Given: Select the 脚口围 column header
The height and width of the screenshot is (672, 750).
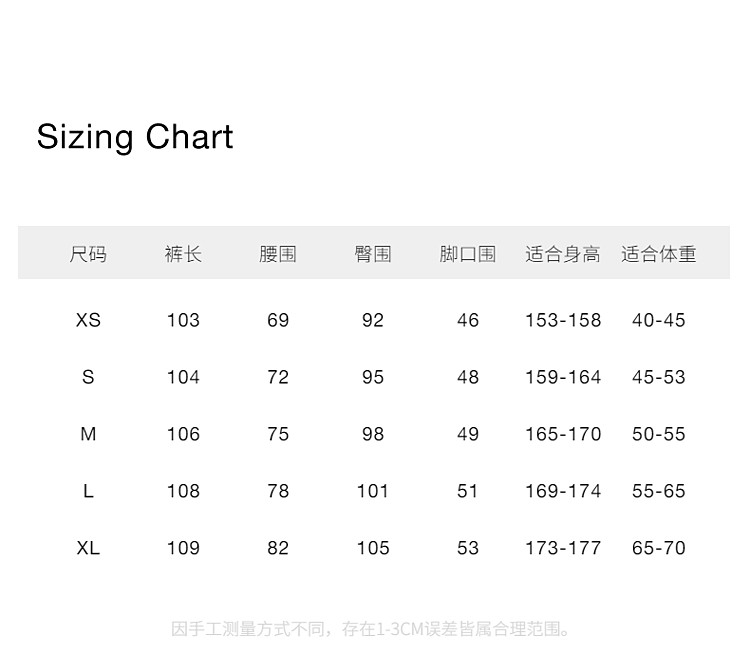Looking at the screenshot, I should click(x=468, y=254).
